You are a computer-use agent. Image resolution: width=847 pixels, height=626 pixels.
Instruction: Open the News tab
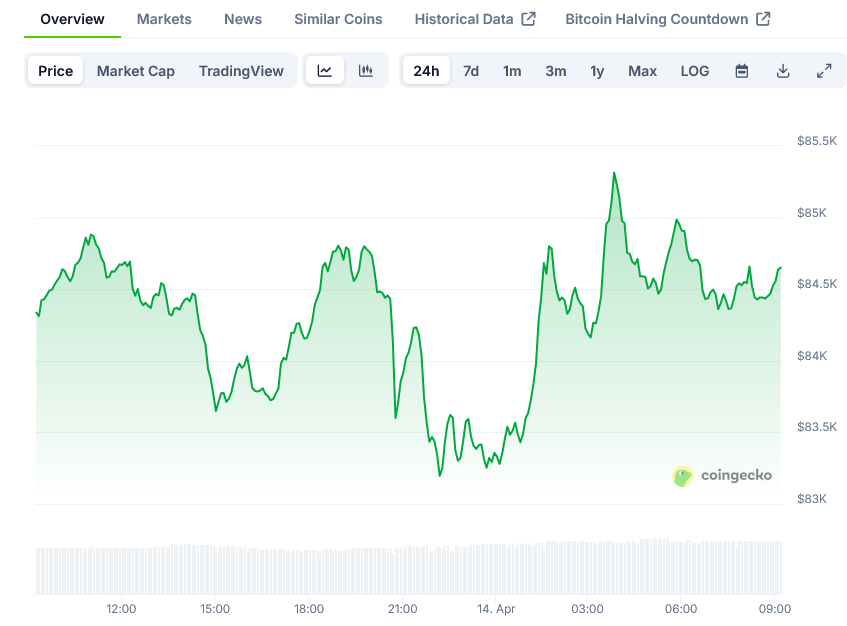(x=242, y=18)
